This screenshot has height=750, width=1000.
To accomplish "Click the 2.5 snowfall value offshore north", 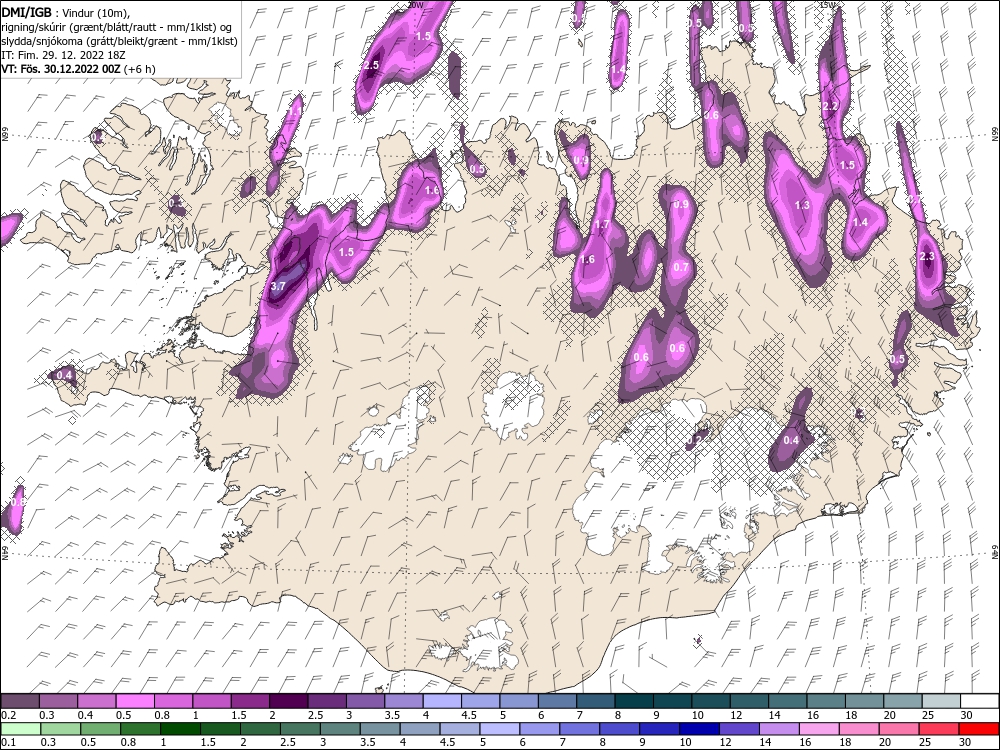I will [x=371, y=65].
